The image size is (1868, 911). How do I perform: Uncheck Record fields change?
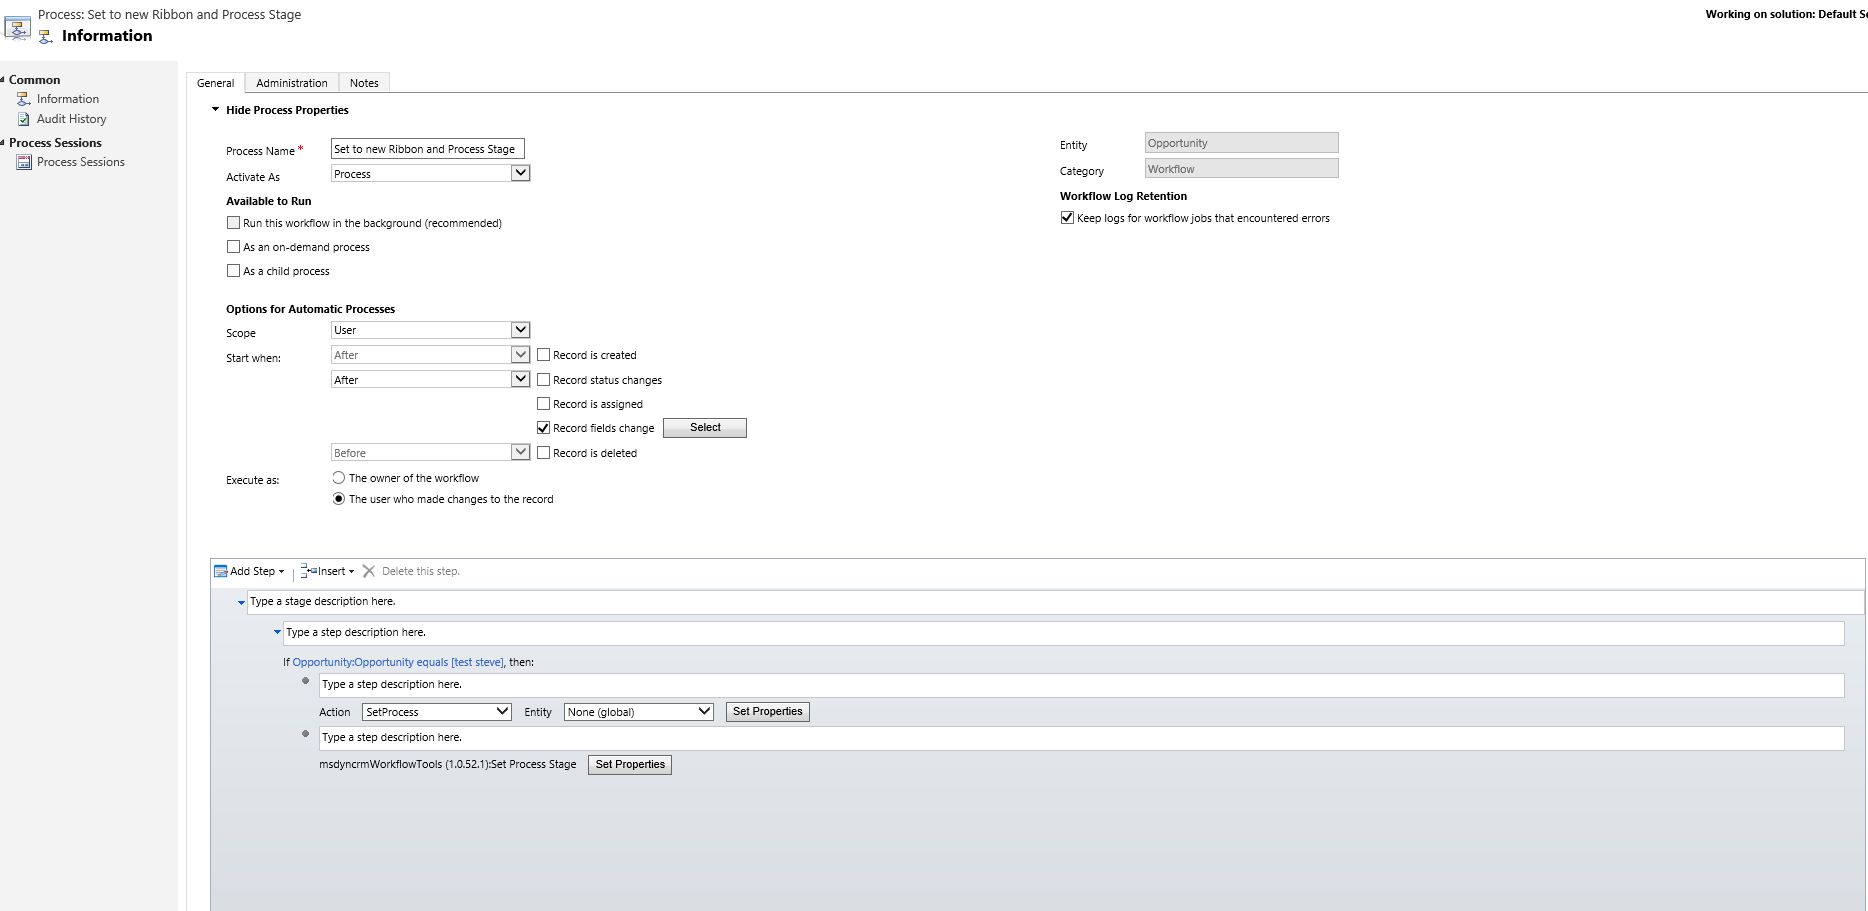point(543,427)
